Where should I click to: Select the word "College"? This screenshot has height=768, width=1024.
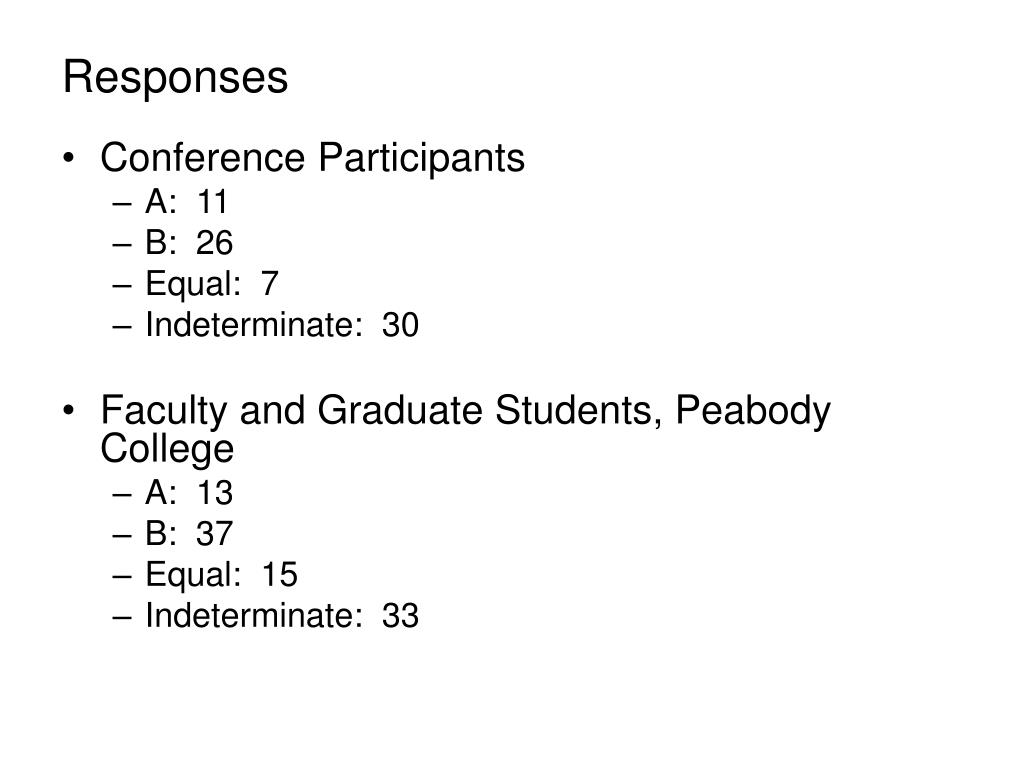167,450
